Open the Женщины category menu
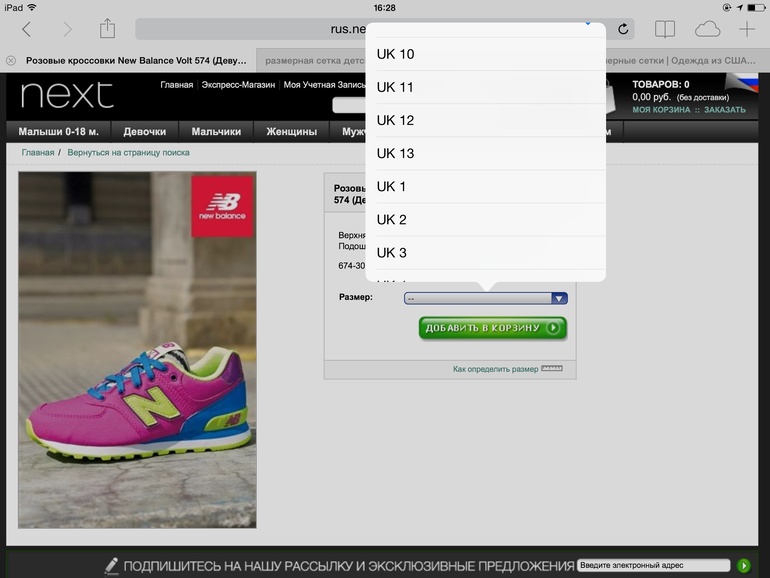Screen dimensions: 770x578 291,131
